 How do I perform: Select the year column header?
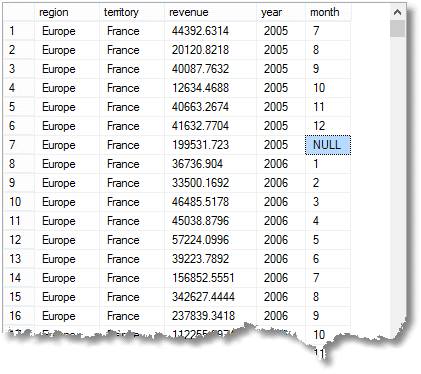(x=281, y=12)
